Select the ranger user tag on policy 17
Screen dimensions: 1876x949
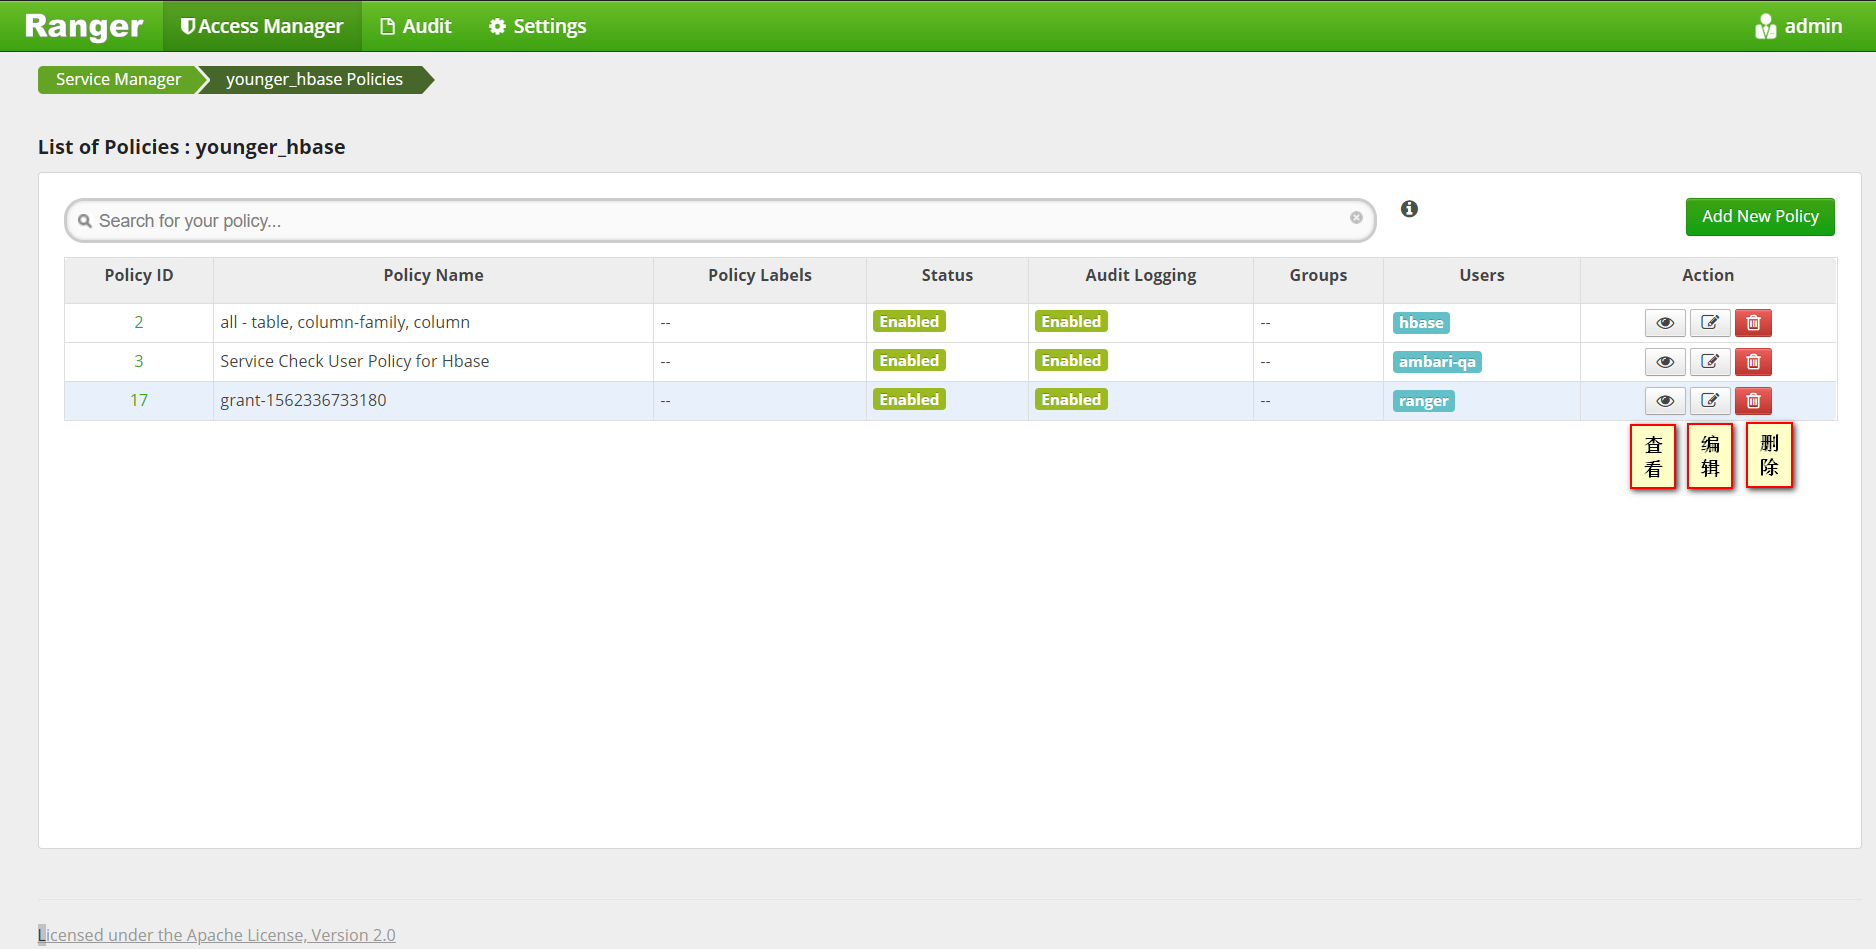(x=1422, y=400)
